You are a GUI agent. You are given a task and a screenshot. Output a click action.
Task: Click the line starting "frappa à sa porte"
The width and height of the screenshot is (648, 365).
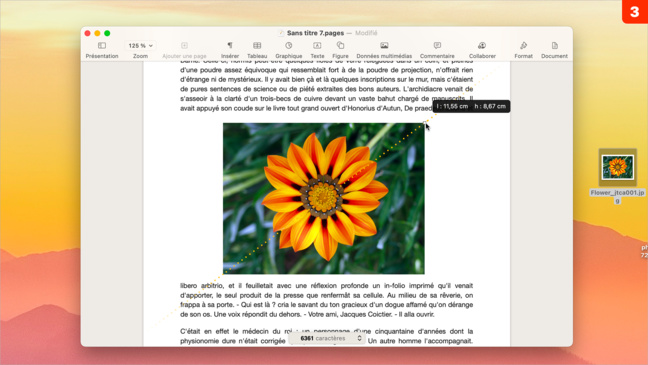pos(326,305)
